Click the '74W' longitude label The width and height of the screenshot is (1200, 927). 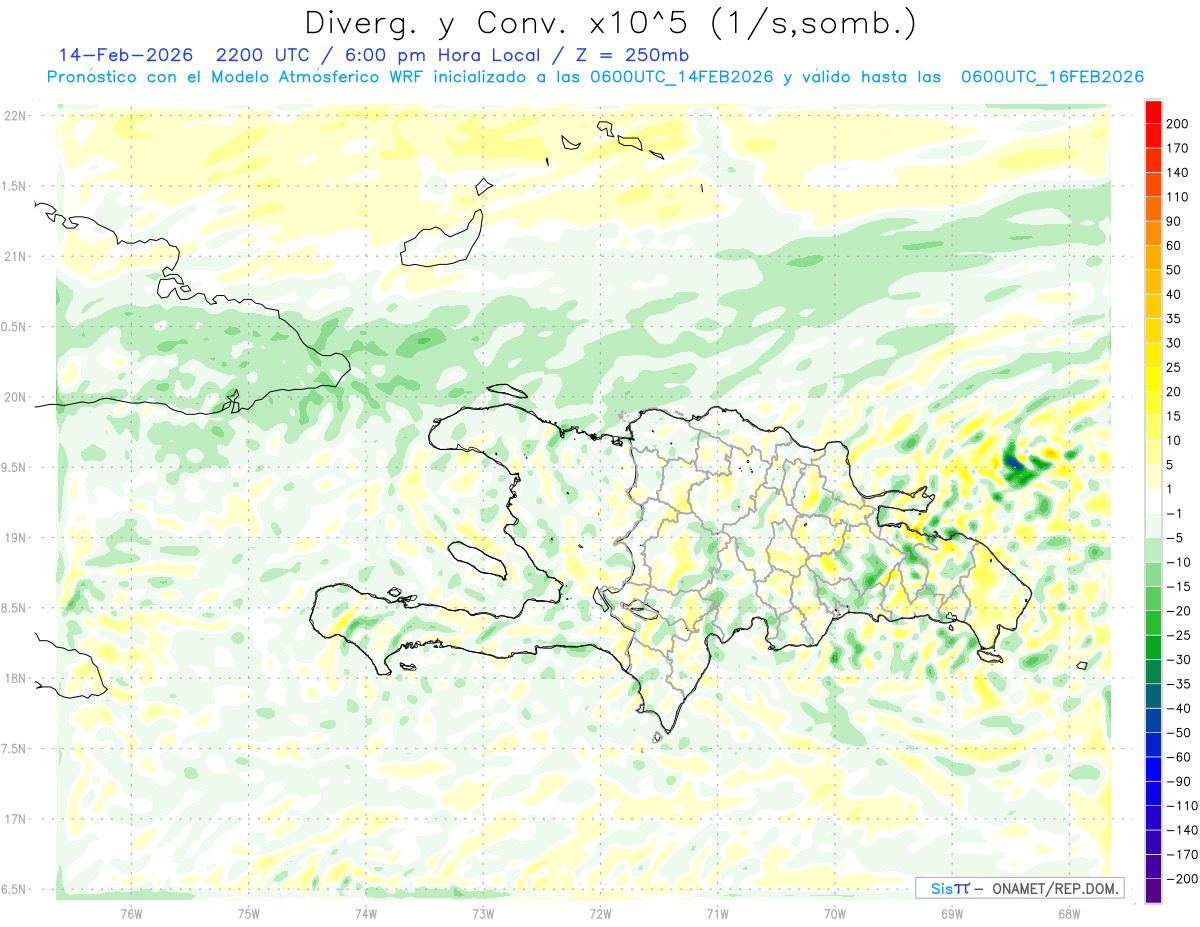[x=366, y=913]
